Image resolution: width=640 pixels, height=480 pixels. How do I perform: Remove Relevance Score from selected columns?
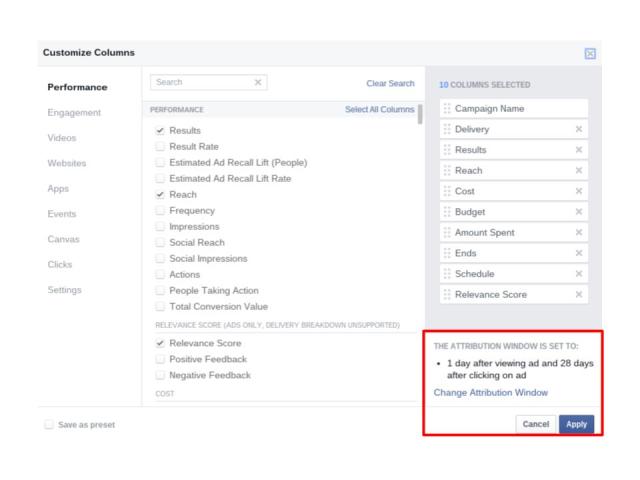(x=578, y=294)
